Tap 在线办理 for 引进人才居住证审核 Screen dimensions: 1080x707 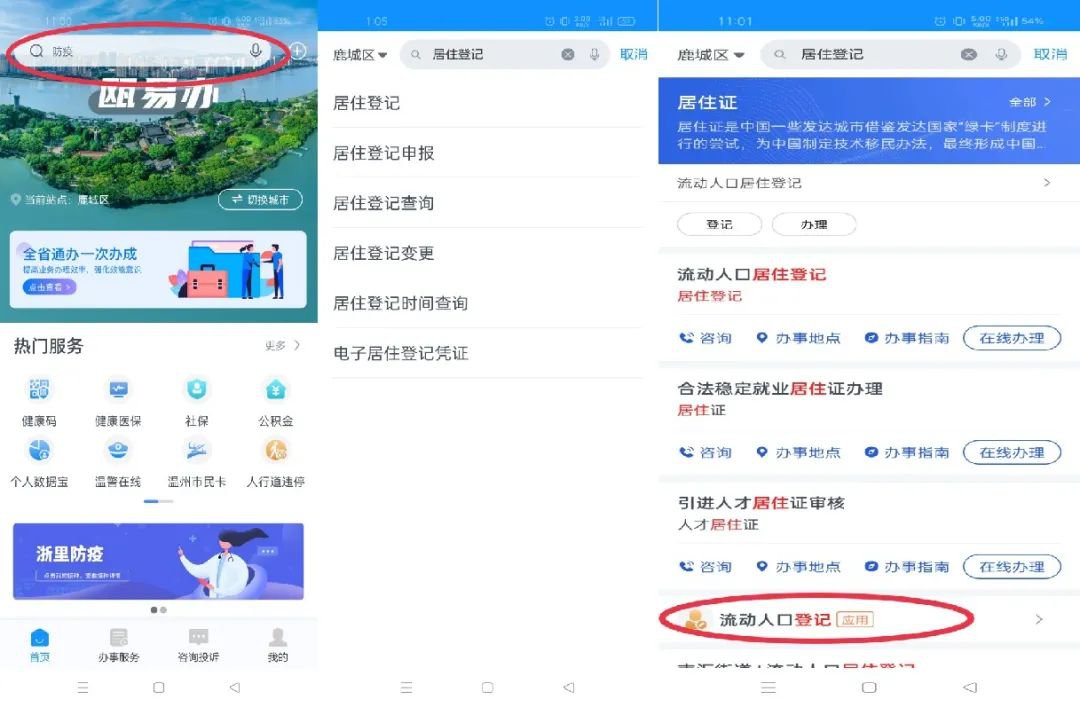coord(1011,567)
